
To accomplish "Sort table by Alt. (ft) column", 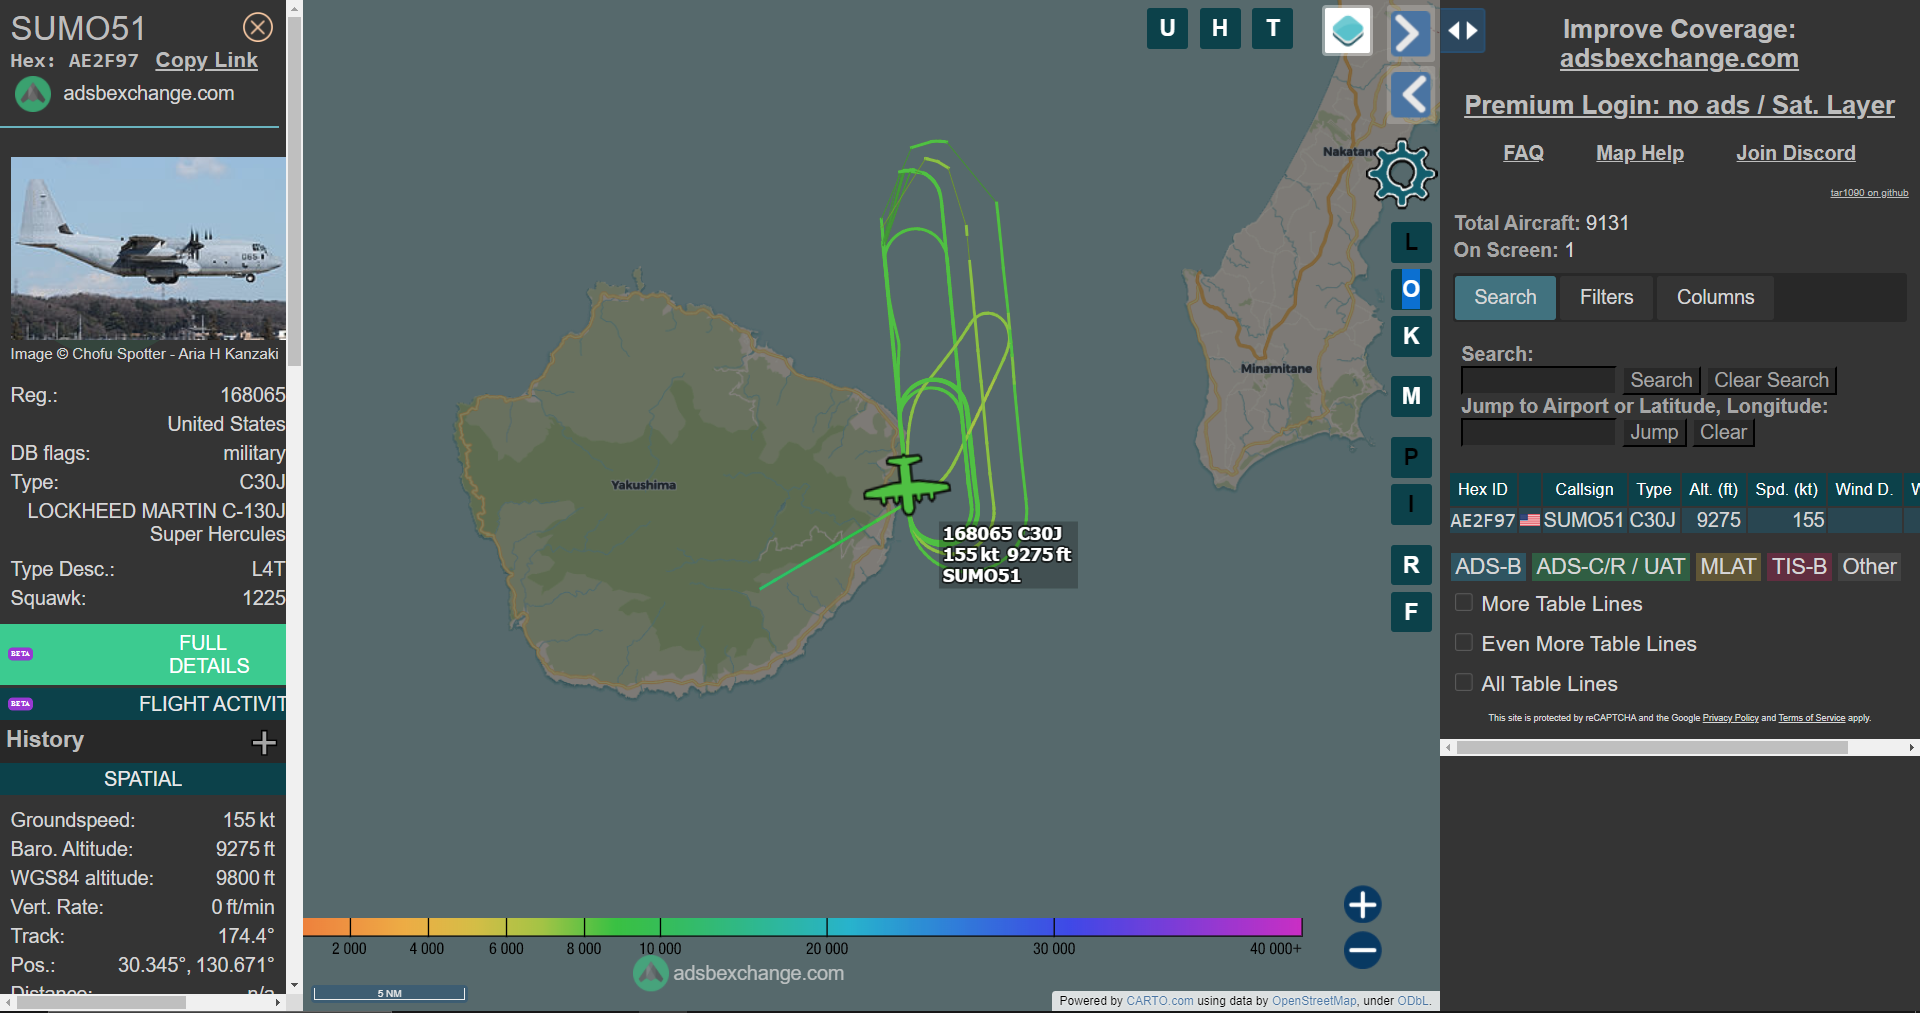I will point(1713,489).
